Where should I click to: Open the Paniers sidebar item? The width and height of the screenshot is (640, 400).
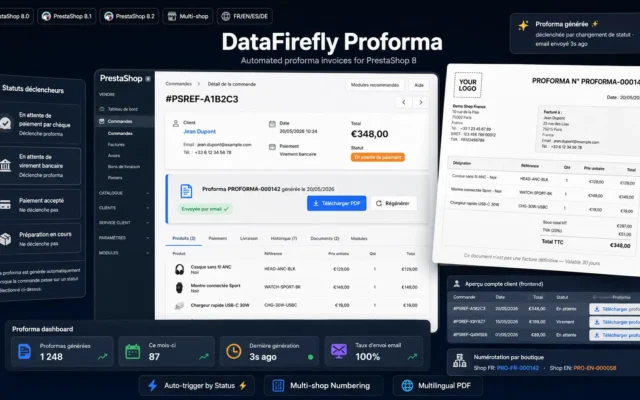click(x=115, y=178)
